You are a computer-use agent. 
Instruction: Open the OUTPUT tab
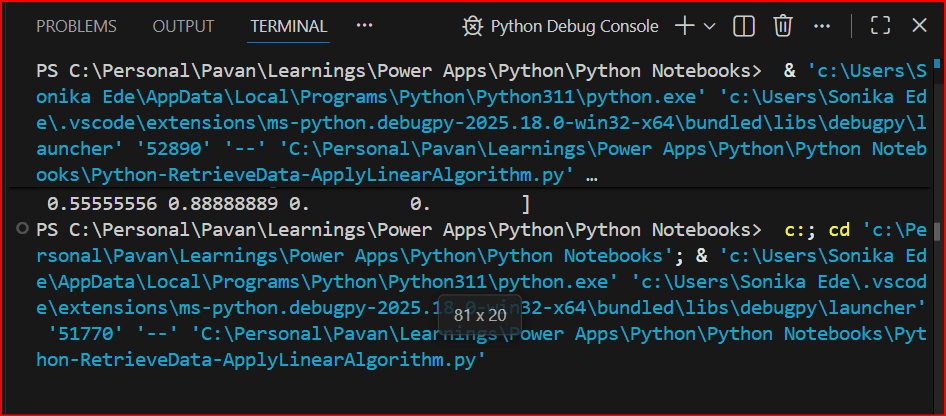(x=183, y=27)
